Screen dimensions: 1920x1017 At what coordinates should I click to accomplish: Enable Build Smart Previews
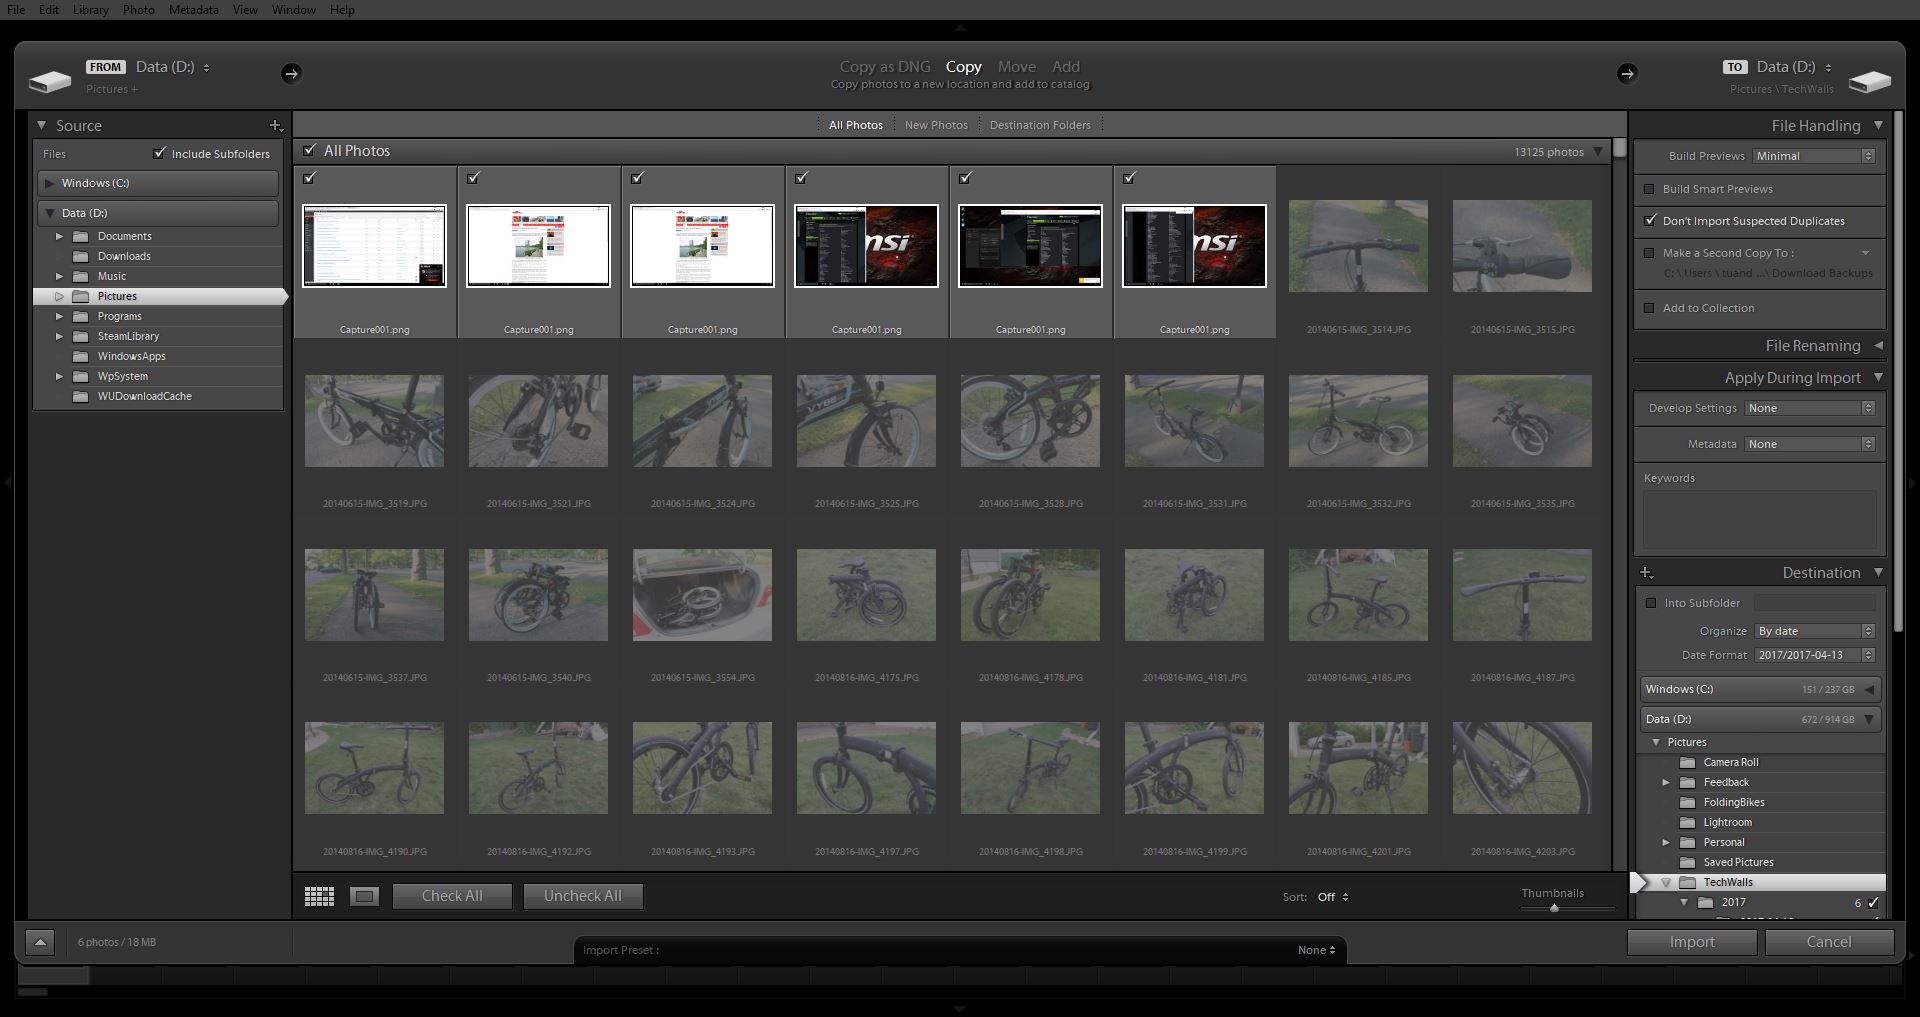(1650, 189)
